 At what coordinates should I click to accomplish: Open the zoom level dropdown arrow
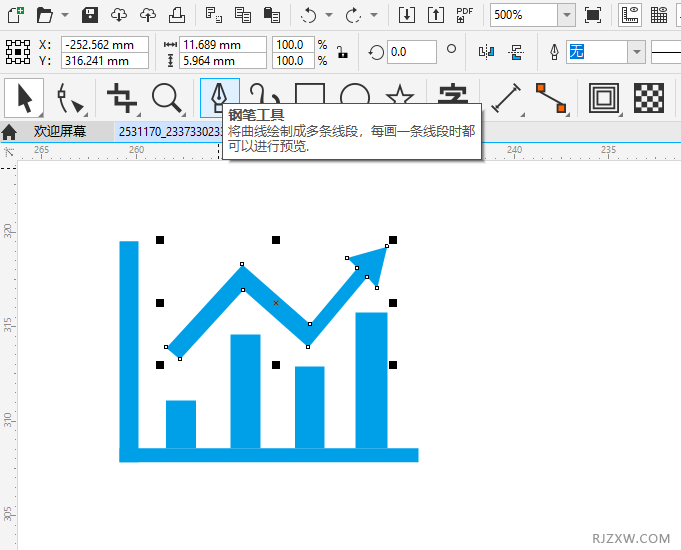coord(567,15)
